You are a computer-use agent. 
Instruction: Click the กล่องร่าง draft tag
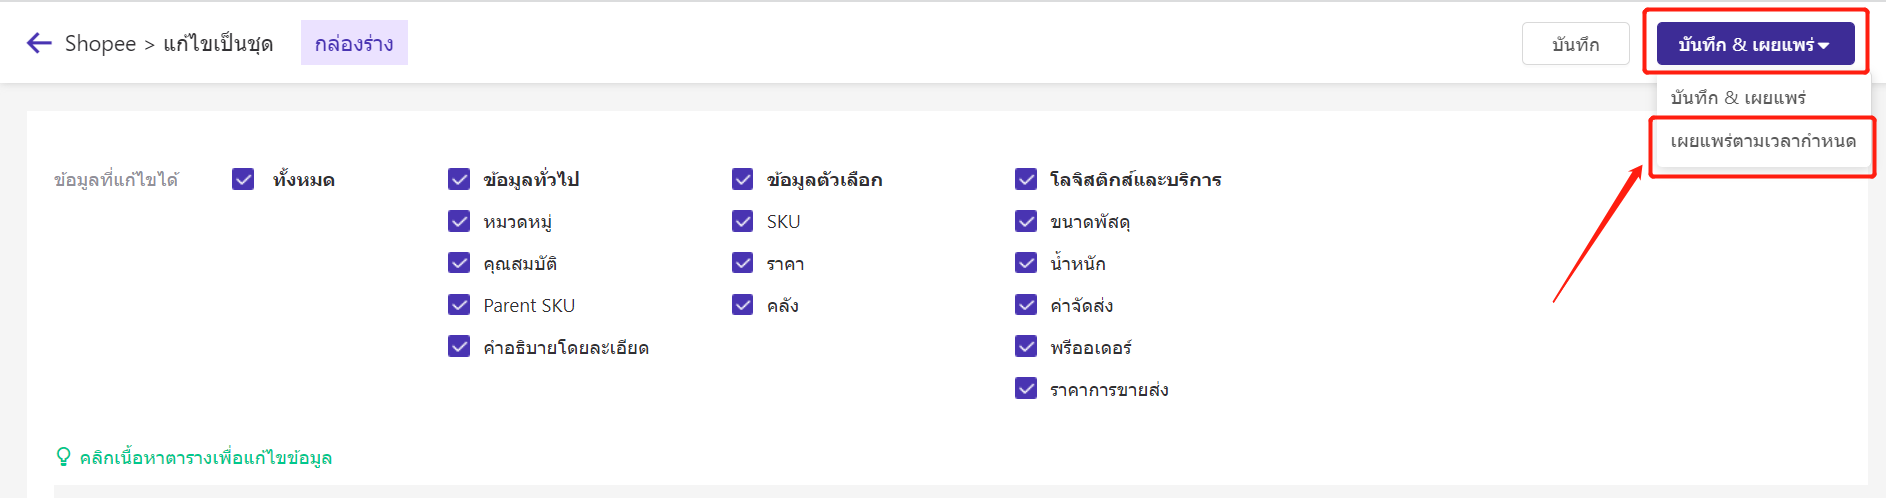(x=354, y=43)
